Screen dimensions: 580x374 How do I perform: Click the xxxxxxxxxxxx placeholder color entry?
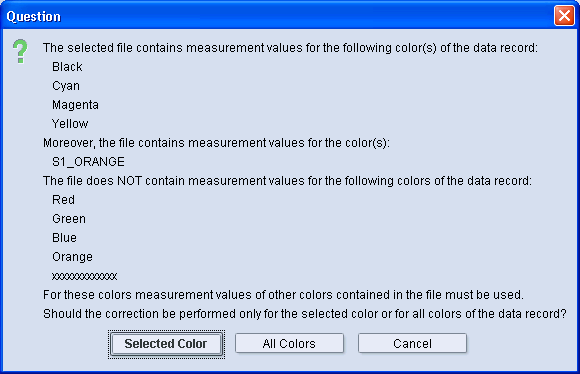[85, 276]
